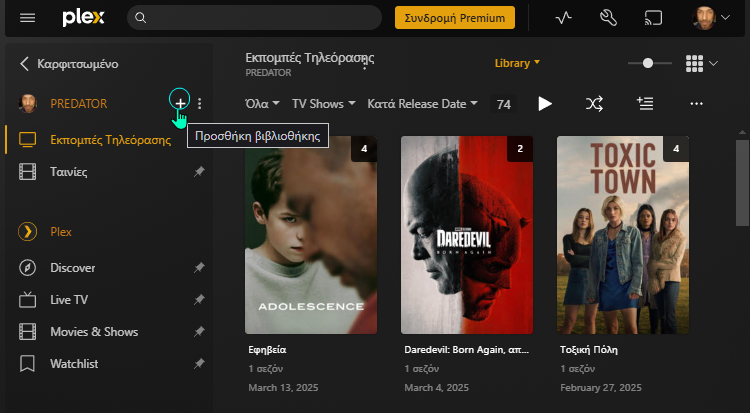Open Watchlist in sidebar
This screenshot has height=413, width=750.
pyautogui.click(x=74, y=364)
